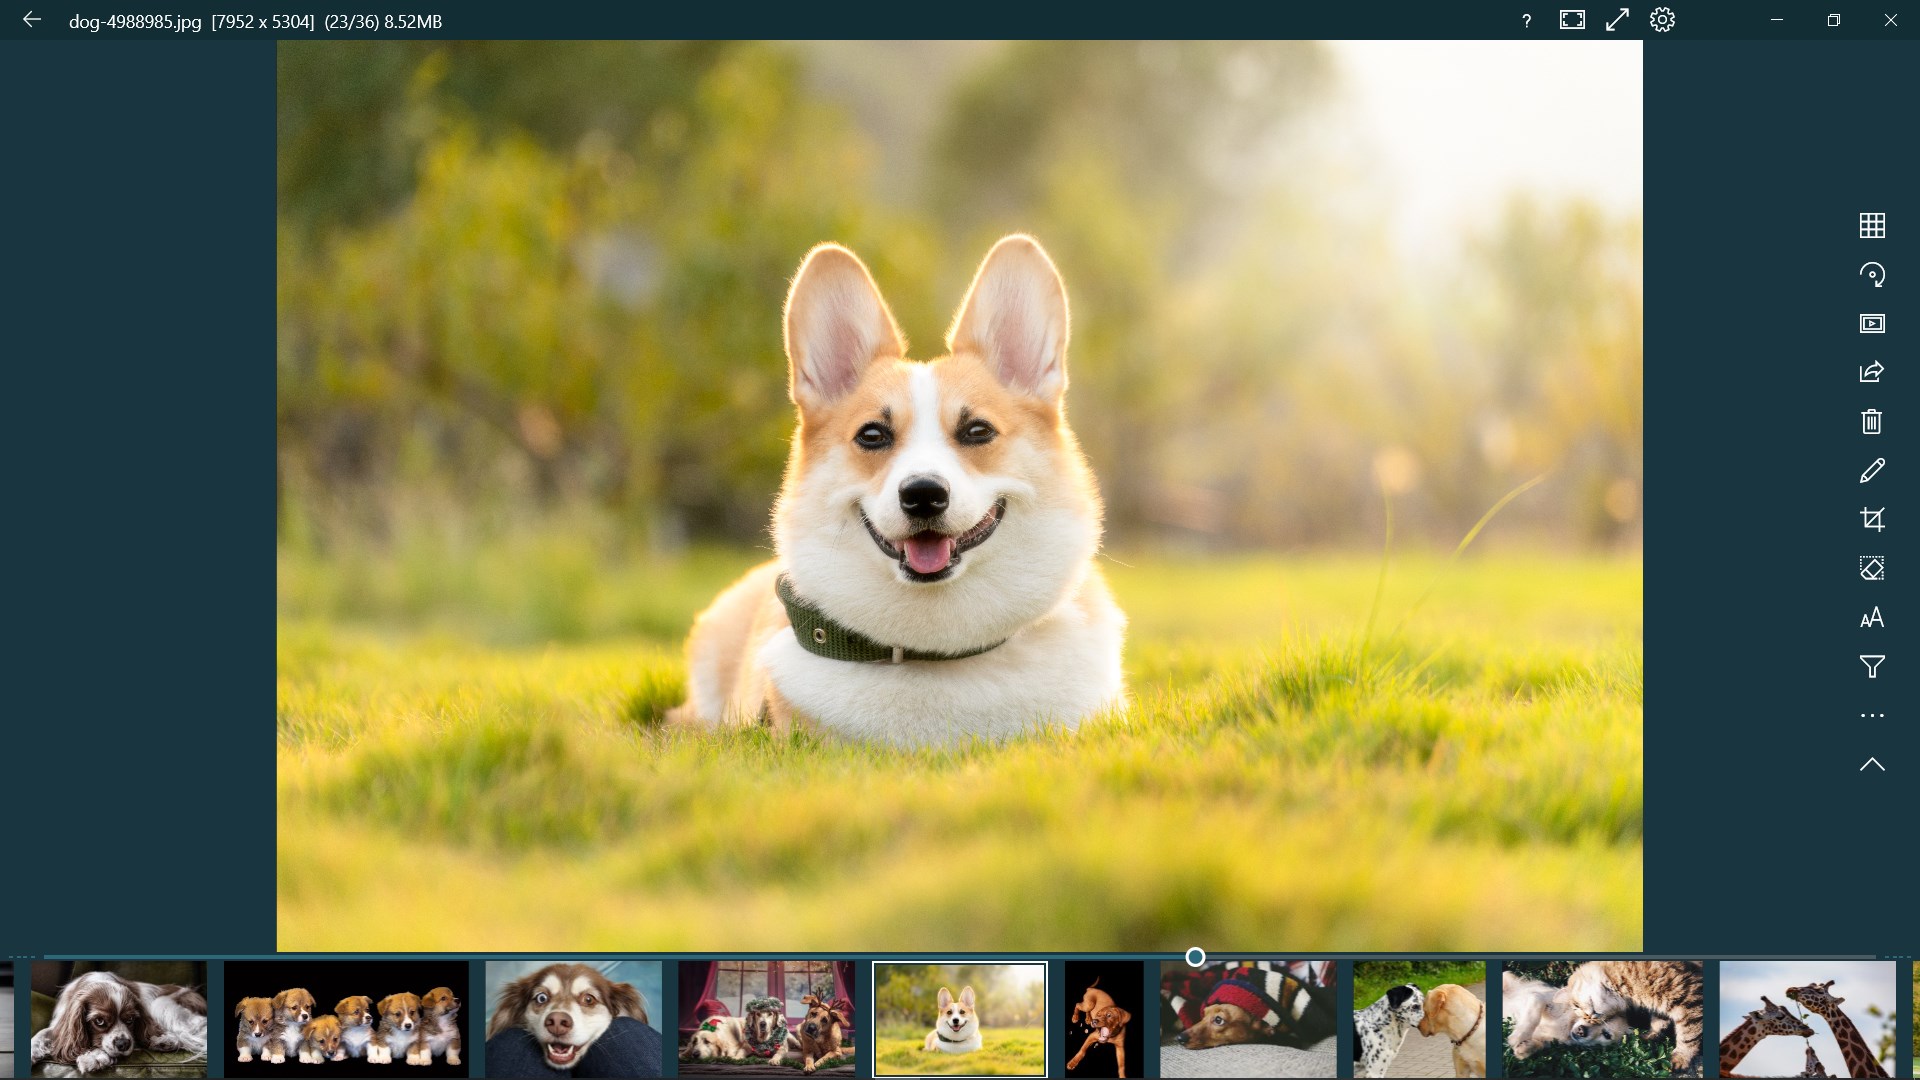
Task: Select the giraffes thumbnail
Action: (1806, 1019)
